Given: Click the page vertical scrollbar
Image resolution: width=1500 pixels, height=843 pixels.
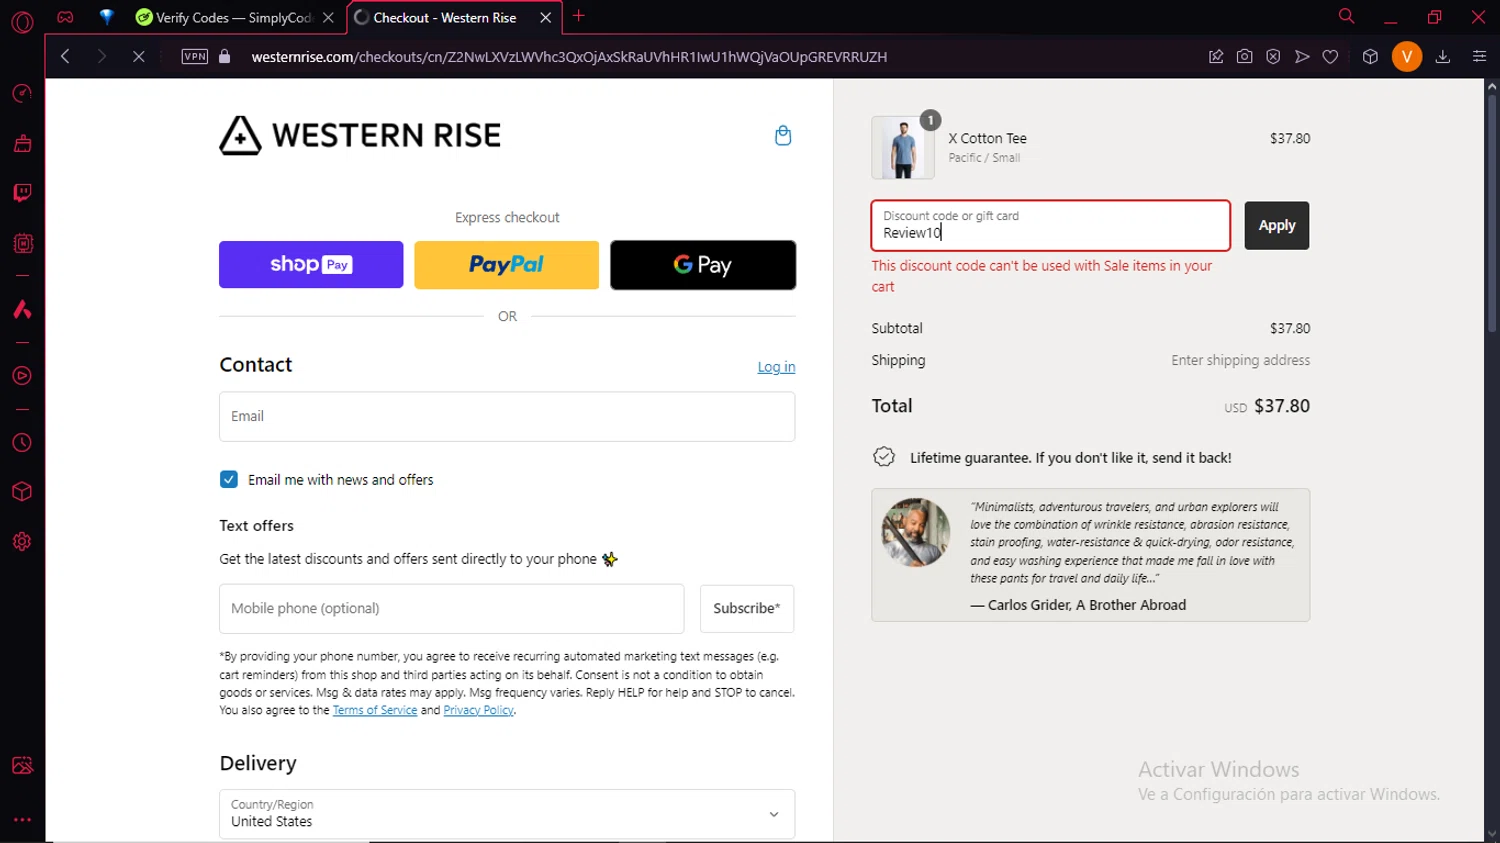Looking at the screenshot, I should pyautogui.click(x=1491, y=215).
